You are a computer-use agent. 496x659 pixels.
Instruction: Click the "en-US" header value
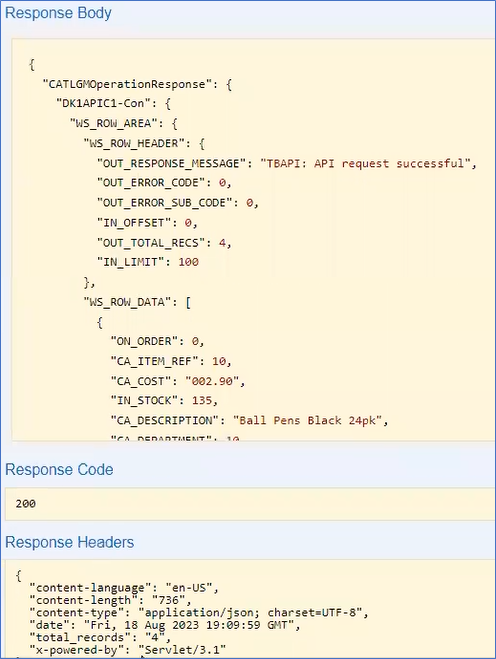click(189, 588)
